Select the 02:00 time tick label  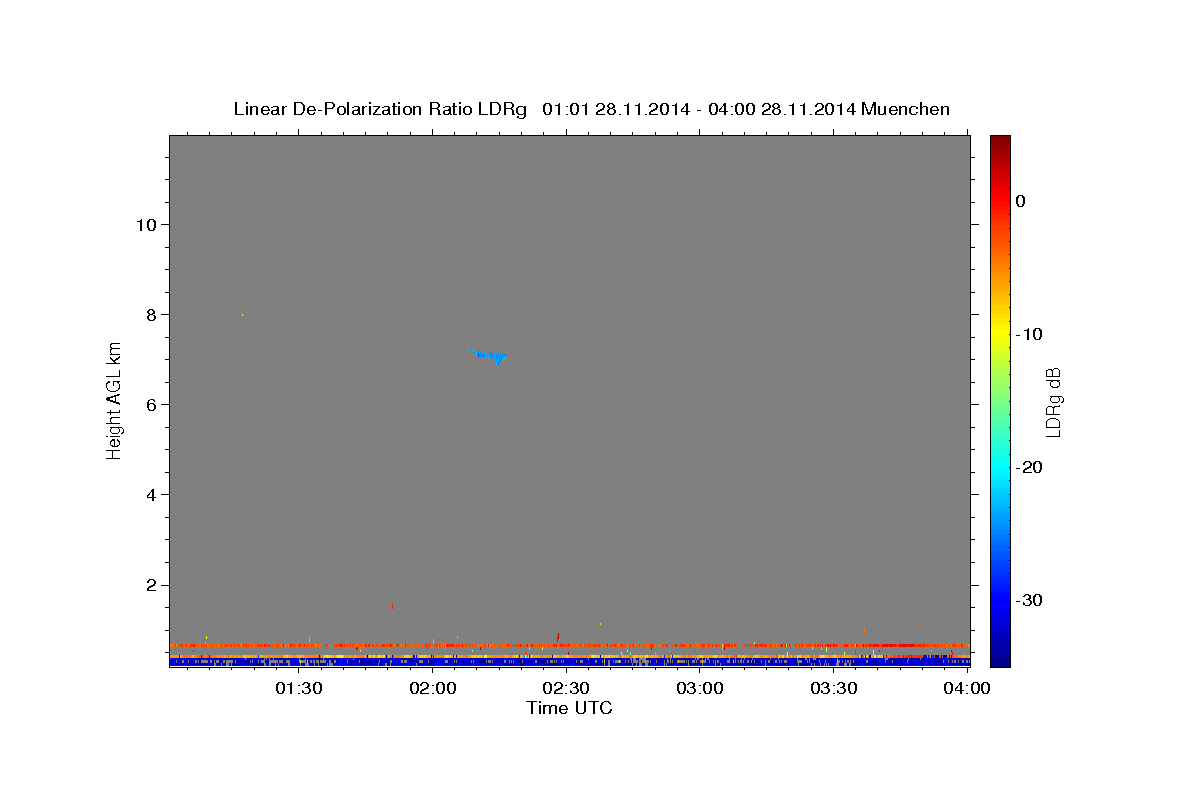coord(433,688)
